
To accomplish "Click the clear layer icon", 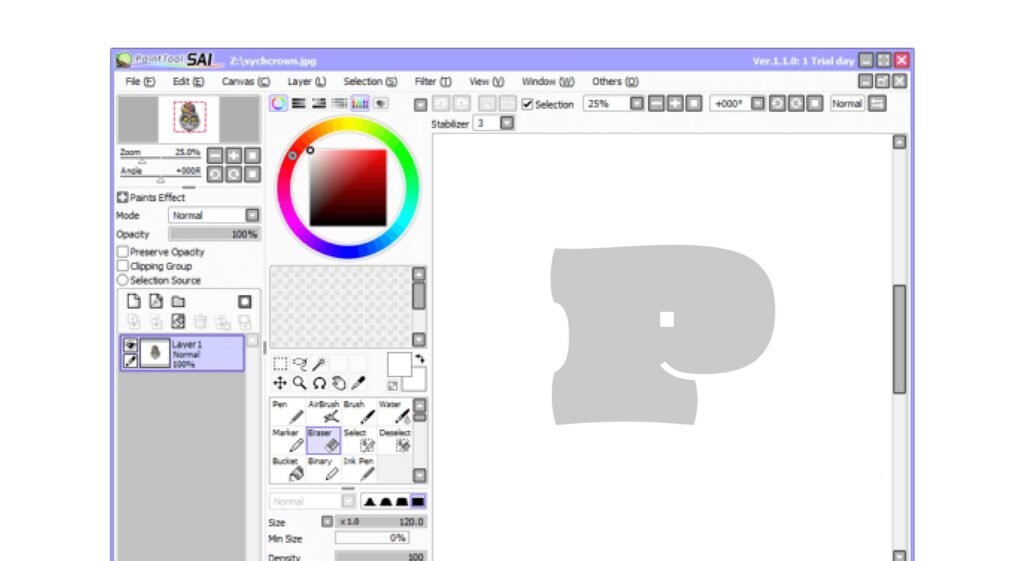I will (x=178, y=321).
